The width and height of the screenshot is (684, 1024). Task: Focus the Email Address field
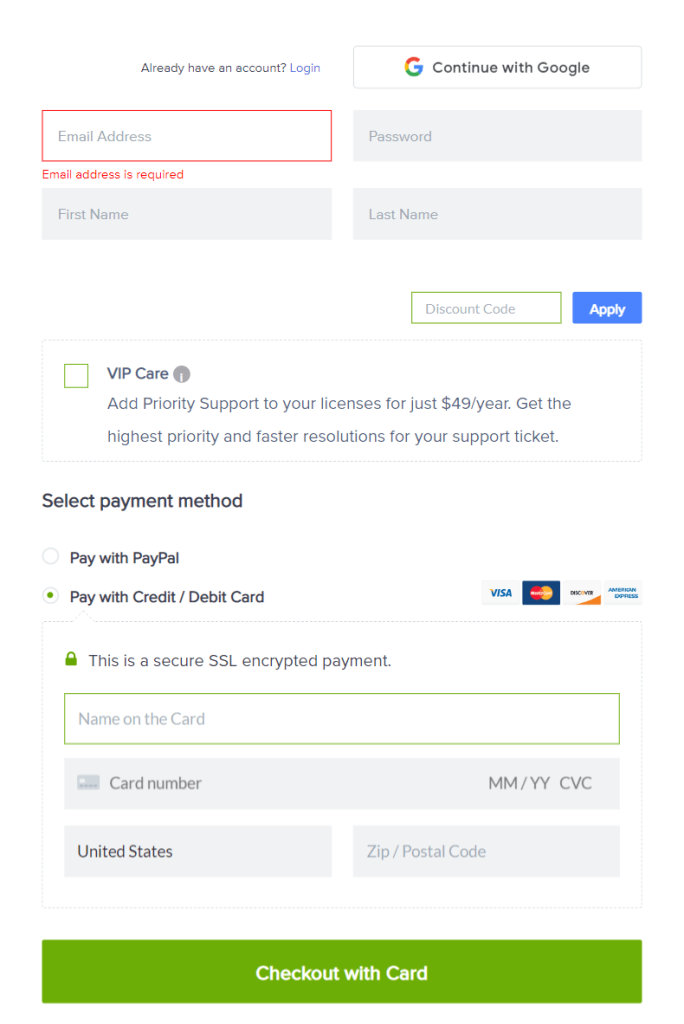[x=187, y=136]
